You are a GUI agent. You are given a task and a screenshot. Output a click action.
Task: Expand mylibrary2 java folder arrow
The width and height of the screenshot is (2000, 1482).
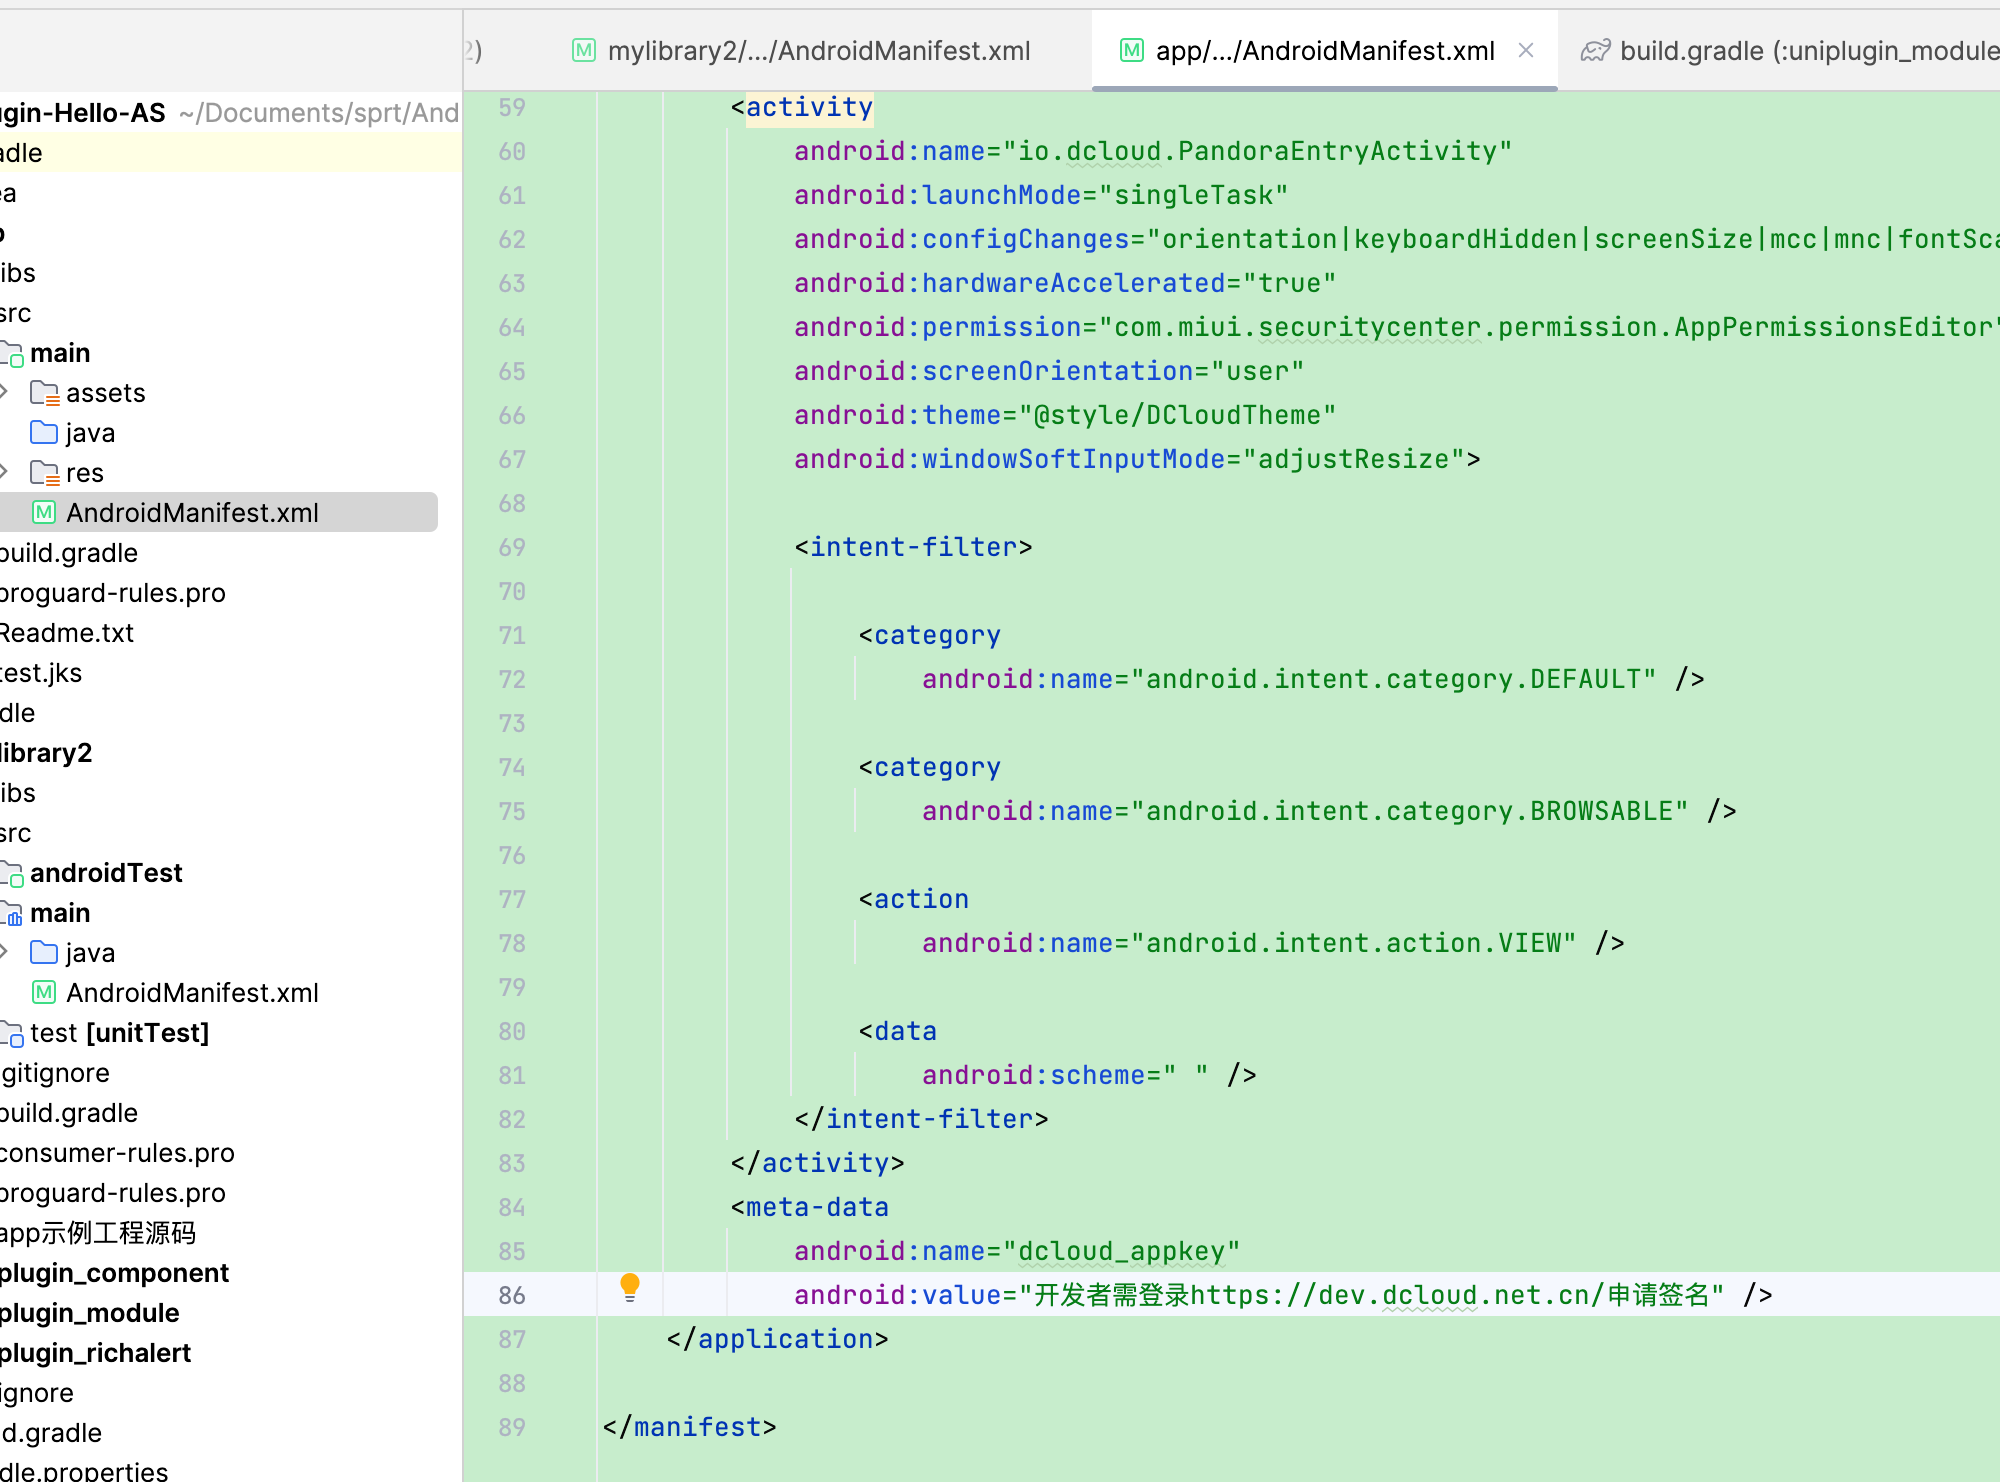tap(5, 952)
